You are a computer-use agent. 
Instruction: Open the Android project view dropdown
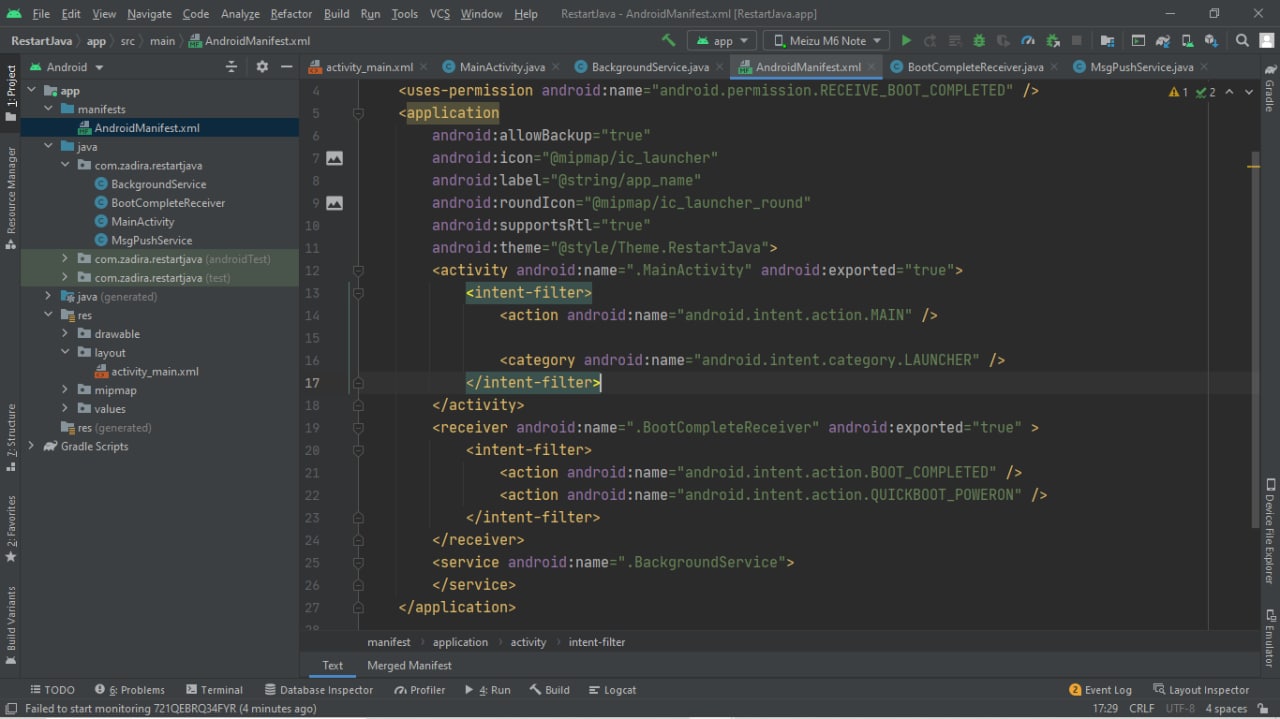66,67
